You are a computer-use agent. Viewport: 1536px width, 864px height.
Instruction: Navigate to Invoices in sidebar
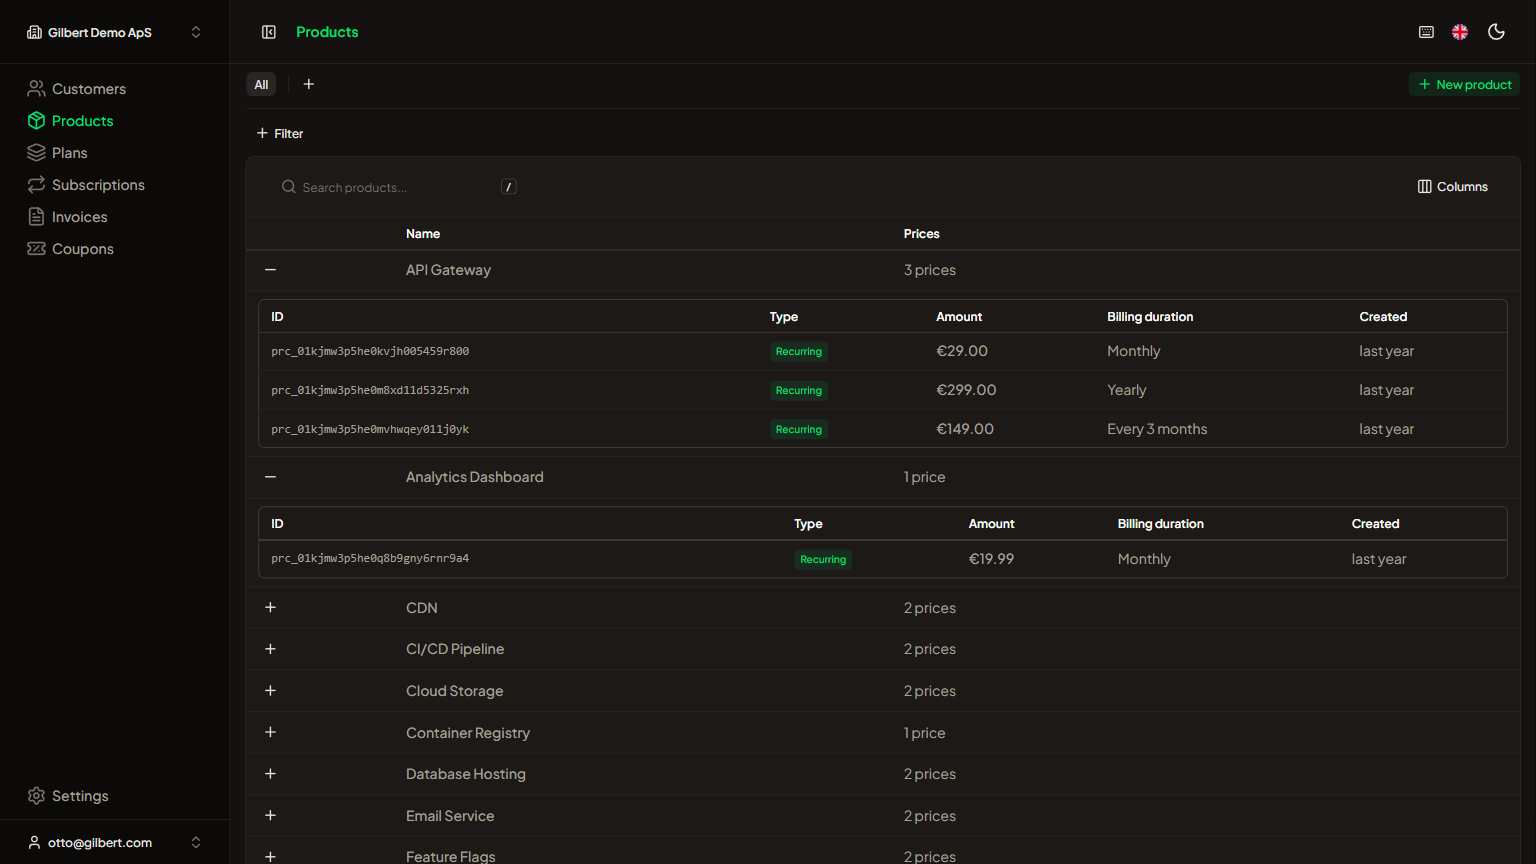(79, 217)
